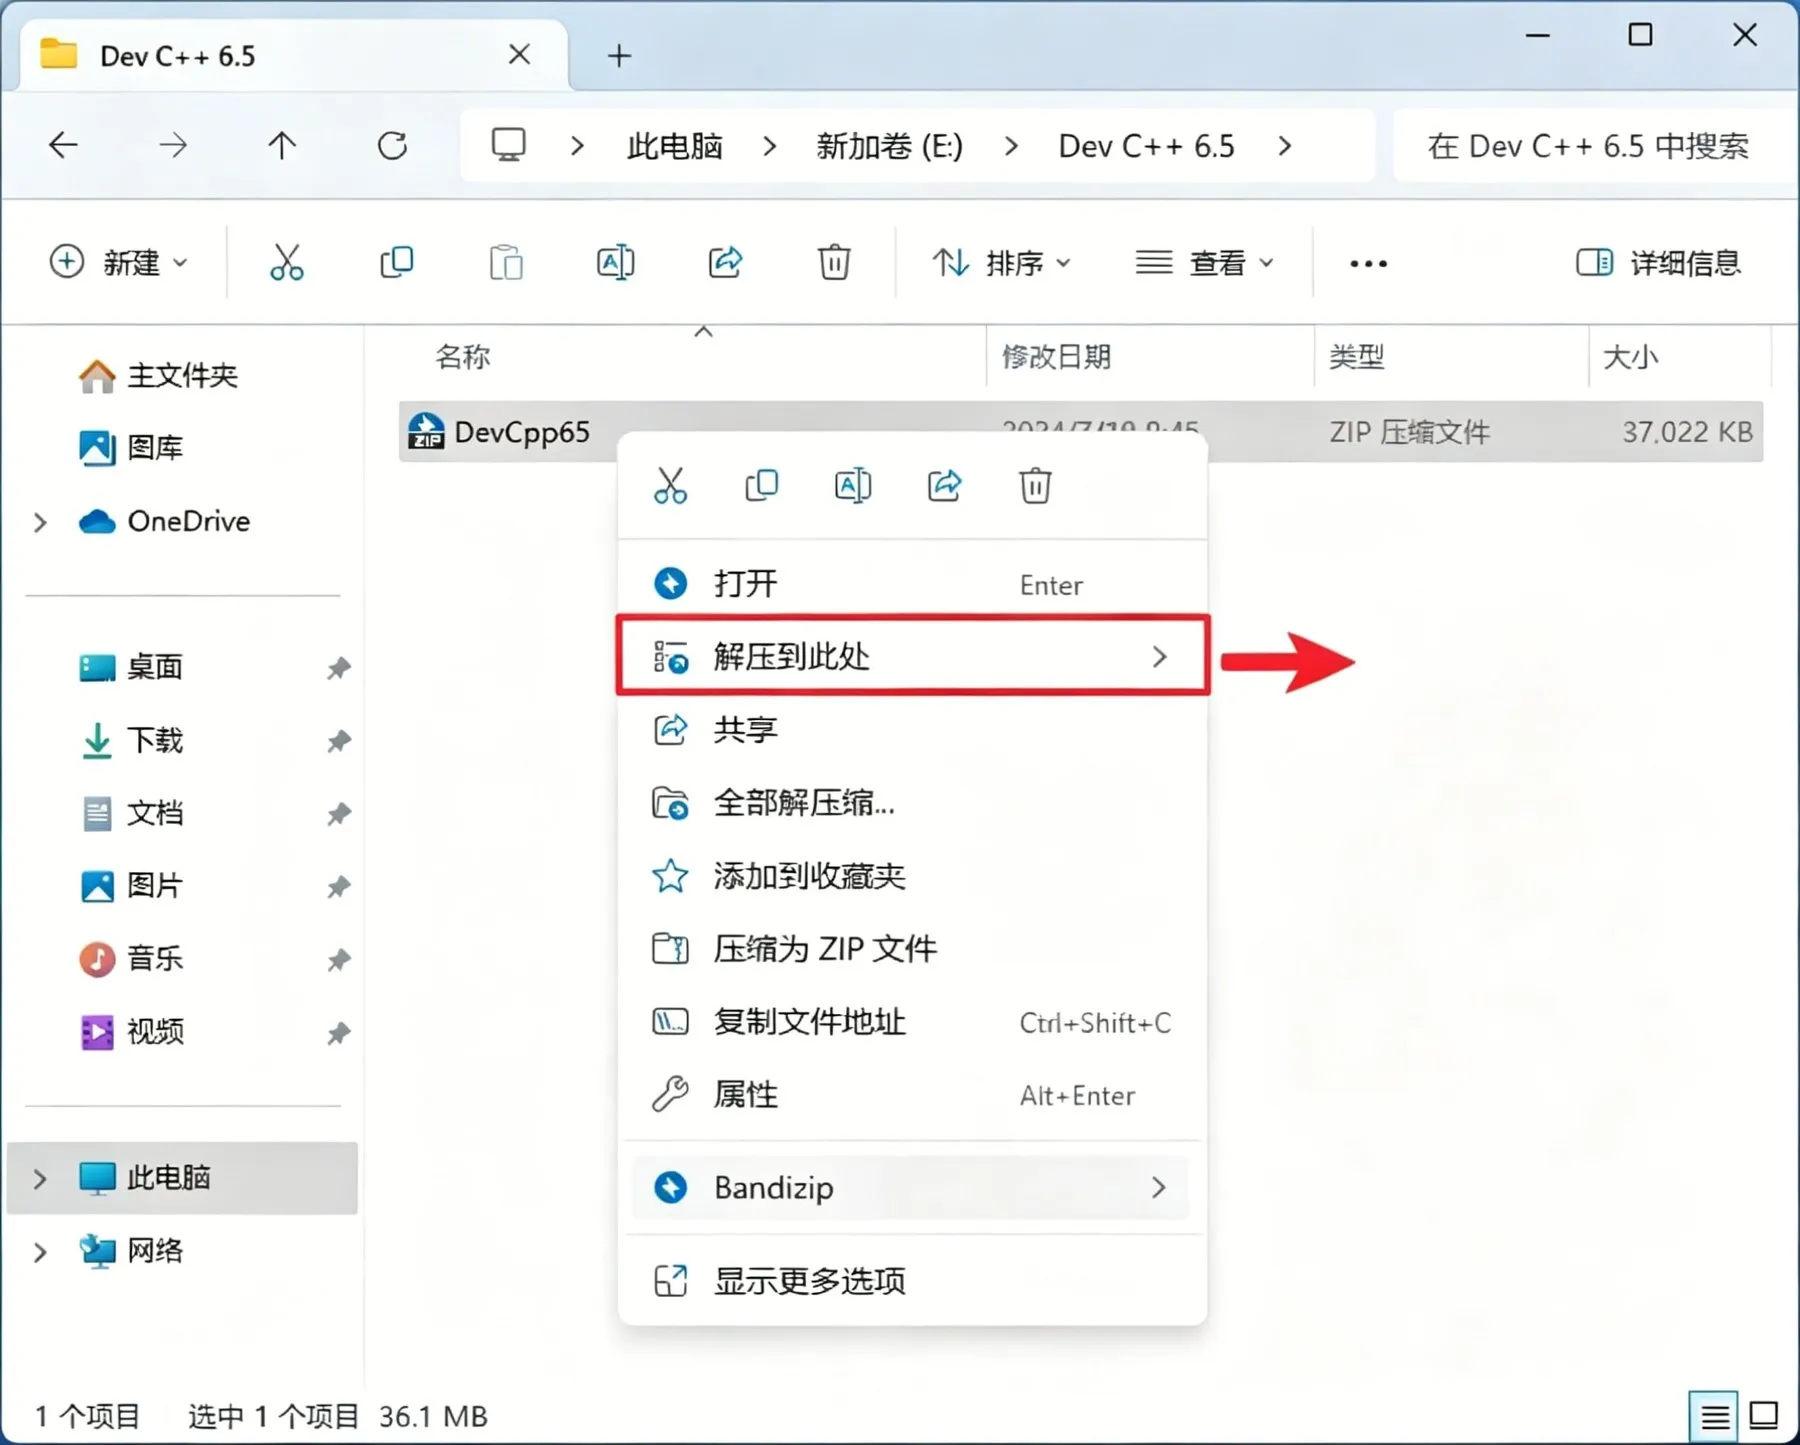
Task: Toggle the 详细信息 details pane
Action: click(x=1660, y=263)
